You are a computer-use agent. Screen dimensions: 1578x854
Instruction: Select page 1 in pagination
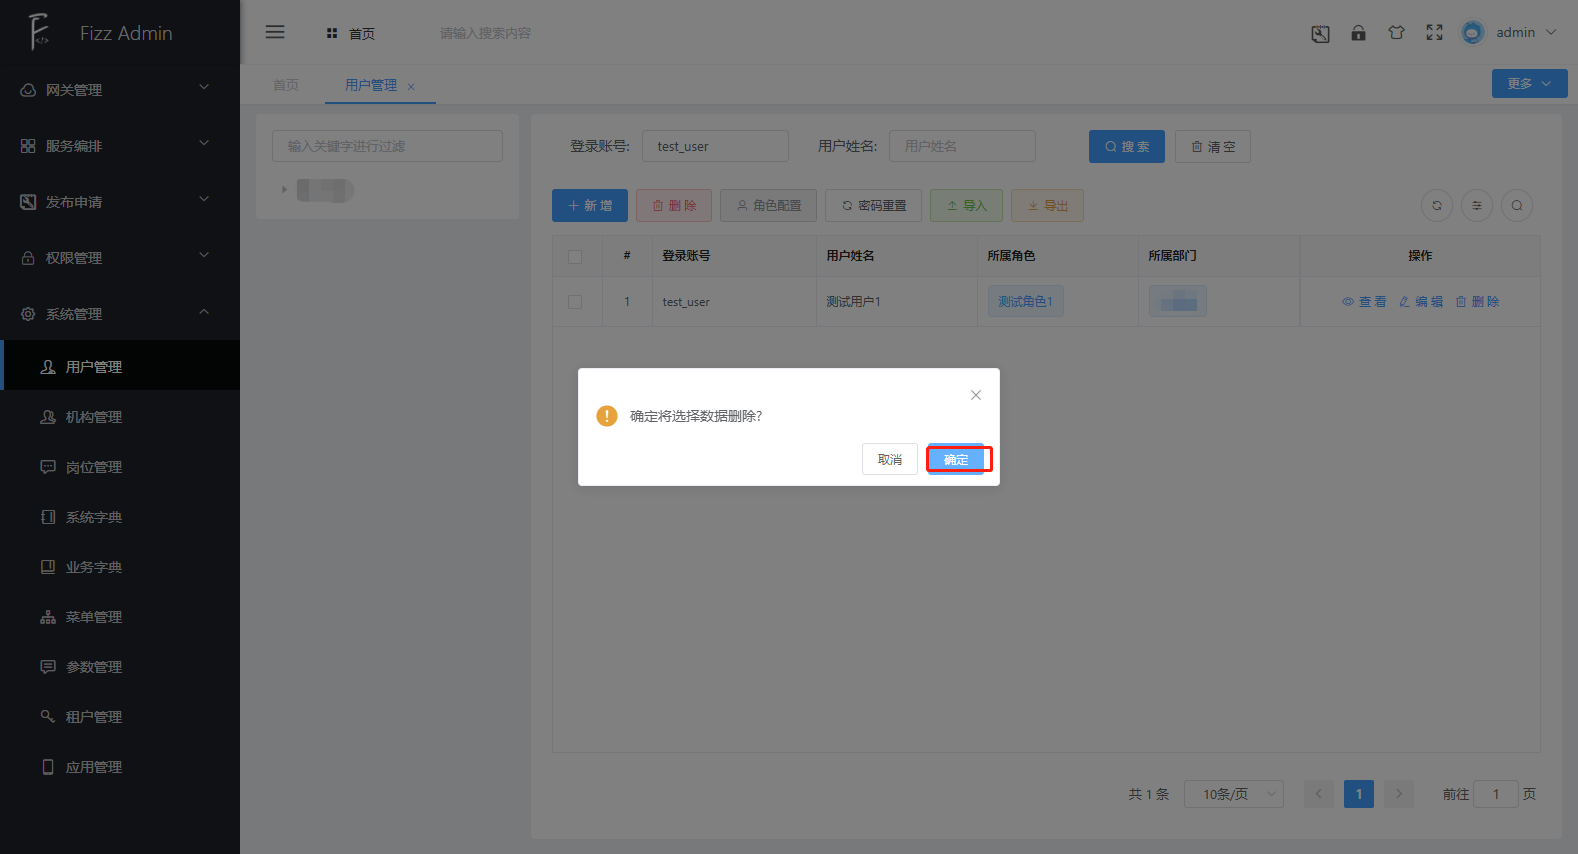[1359, 794]
